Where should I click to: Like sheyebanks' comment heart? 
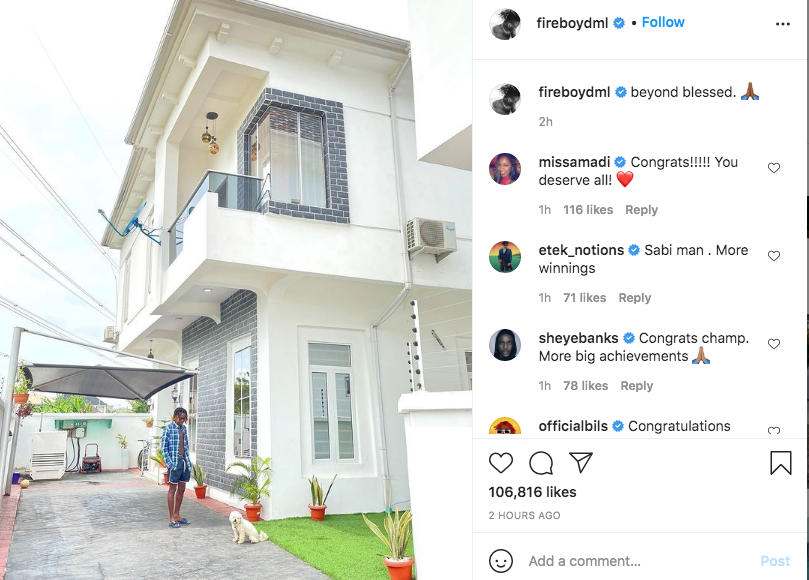click(x=773, y=344)
